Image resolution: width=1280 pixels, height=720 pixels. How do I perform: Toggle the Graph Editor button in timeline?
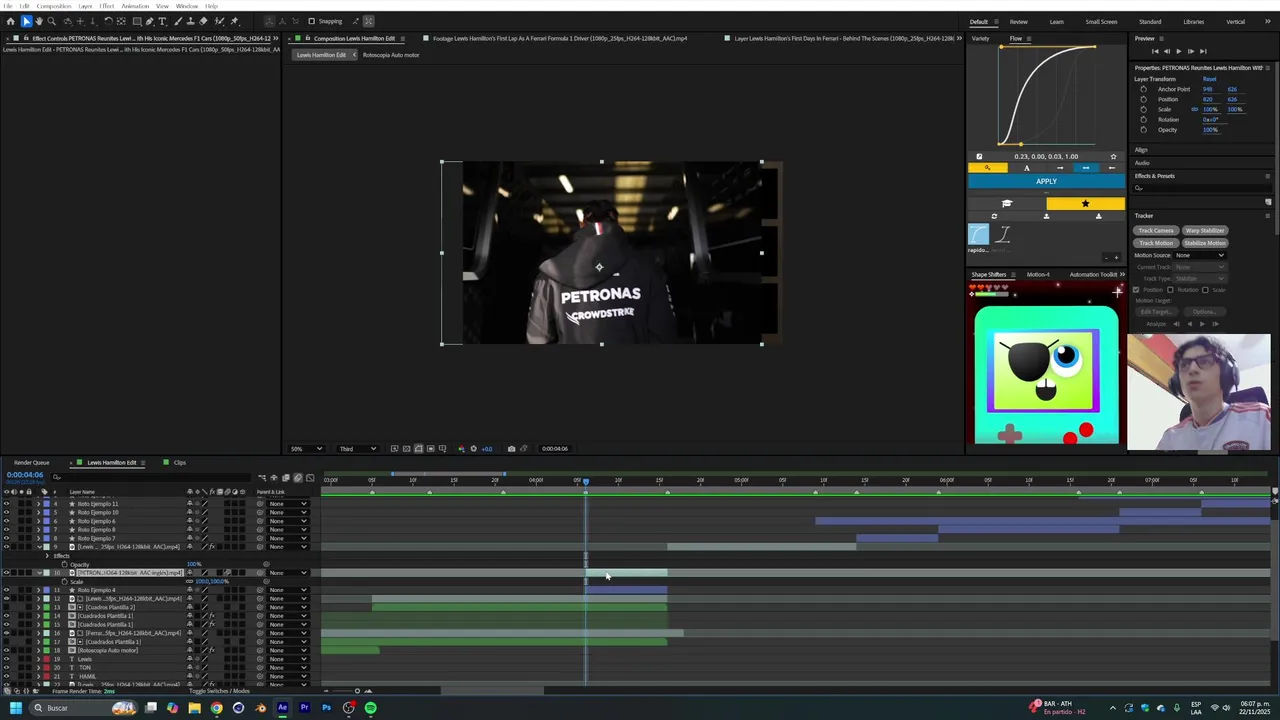(310, 478)
